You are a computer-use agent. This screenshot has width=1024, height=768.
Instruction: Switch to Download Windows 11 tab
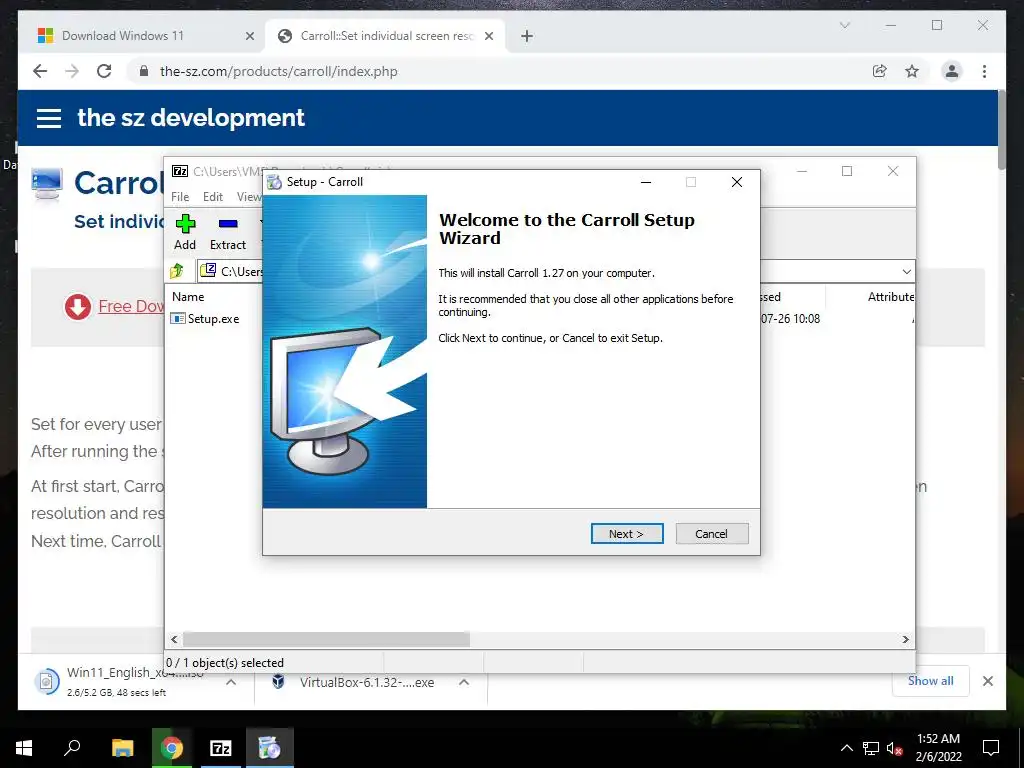click(123, 36)
